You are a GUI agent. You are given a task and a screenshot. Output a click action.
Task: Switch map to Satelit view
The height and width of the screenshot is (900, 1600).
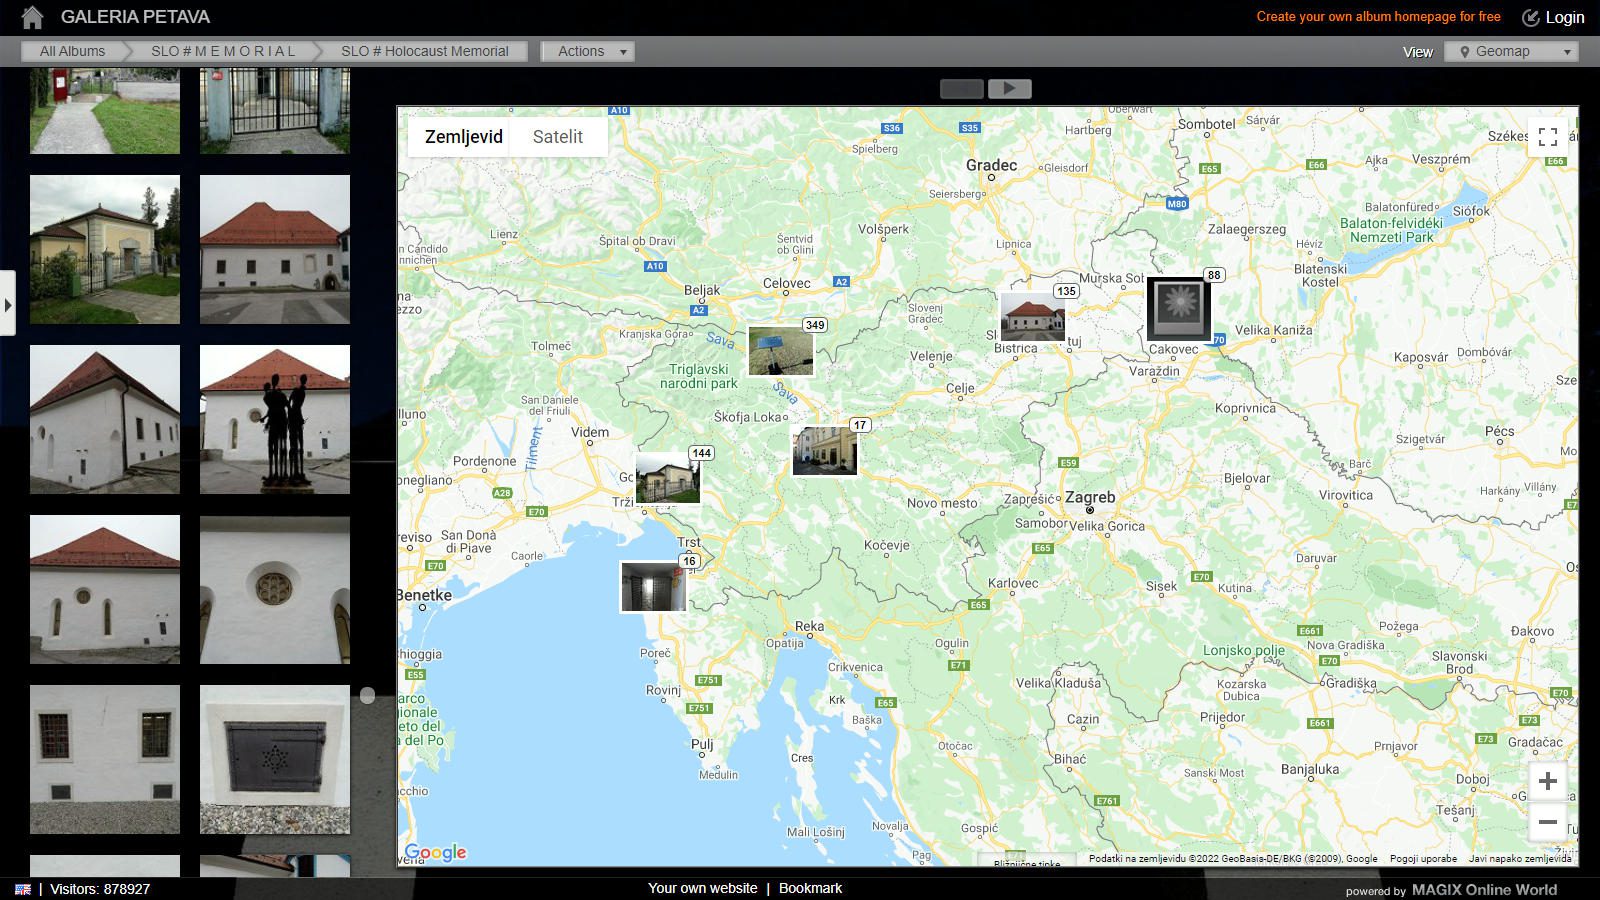coord(558,137)
